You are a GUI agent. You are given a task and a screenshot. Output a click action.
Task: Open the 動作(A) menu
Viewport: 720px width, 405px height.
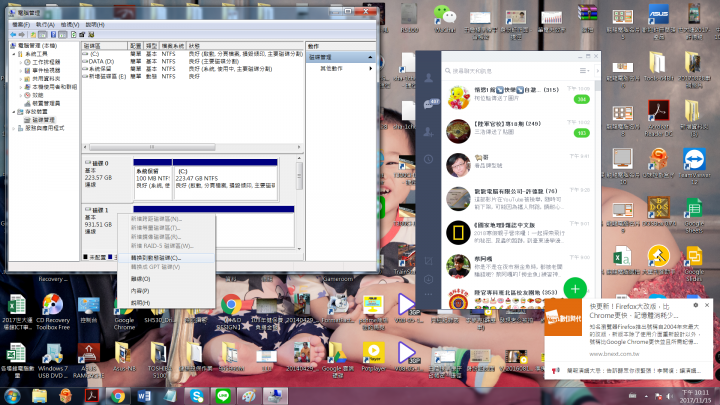[45, 24]
